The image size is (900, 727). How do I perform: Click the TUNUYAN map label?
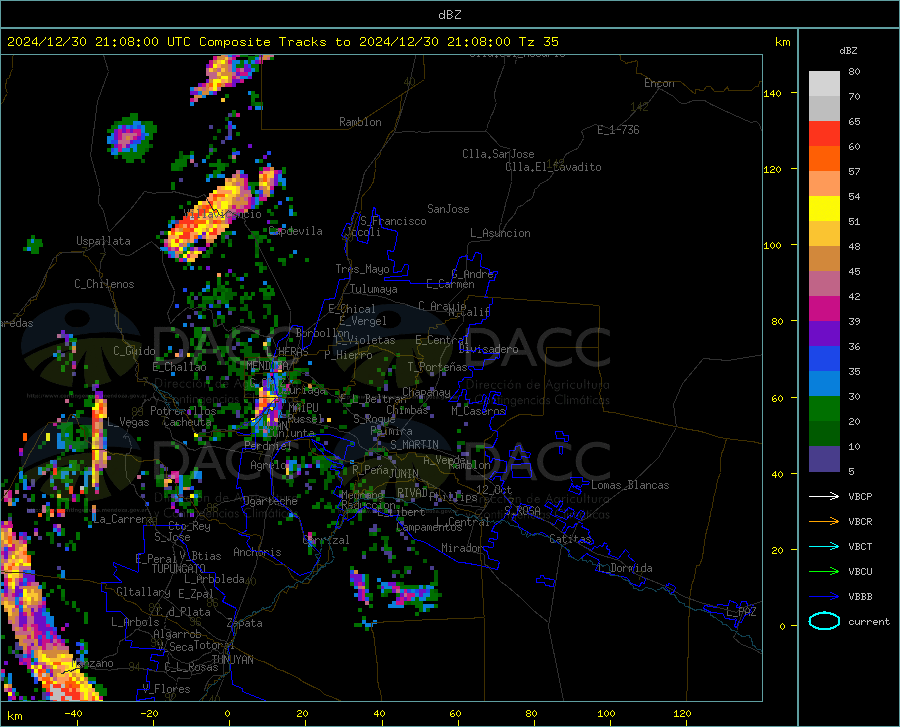pyautogui.click(x=232, y=660)
